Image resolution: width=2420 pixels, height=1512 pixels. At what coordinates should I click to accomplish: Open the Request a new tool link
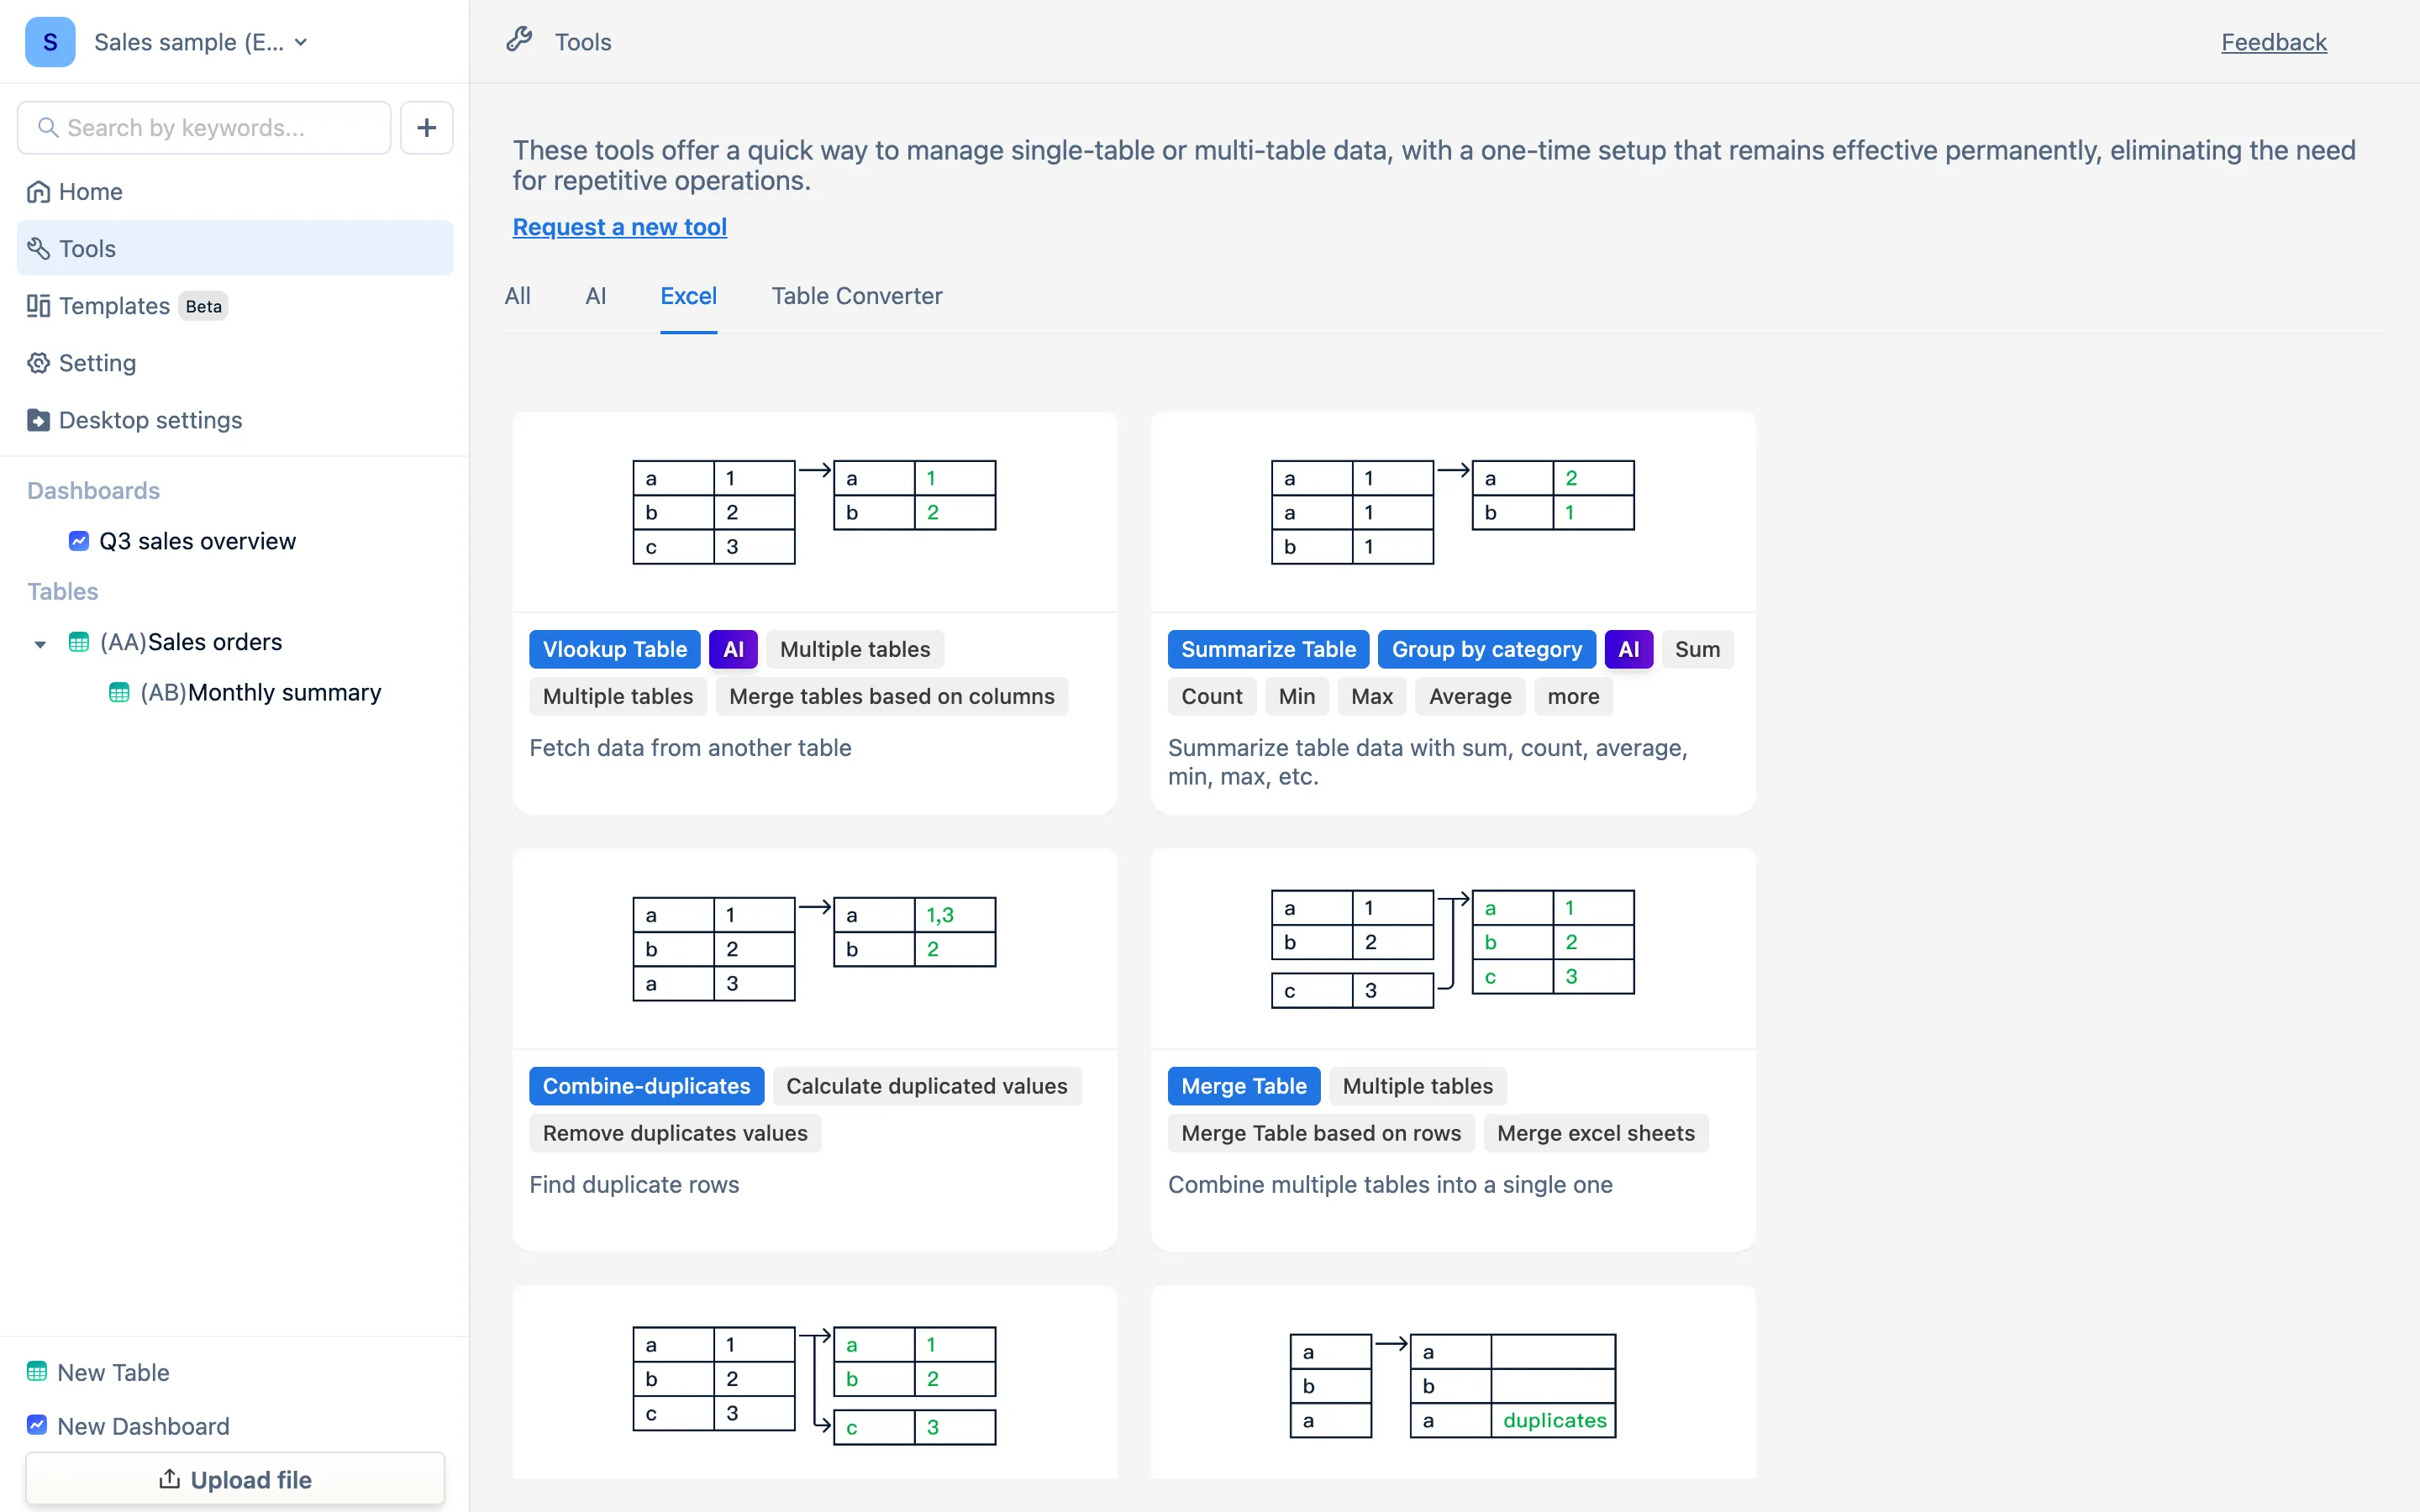(x=619, y=227)
